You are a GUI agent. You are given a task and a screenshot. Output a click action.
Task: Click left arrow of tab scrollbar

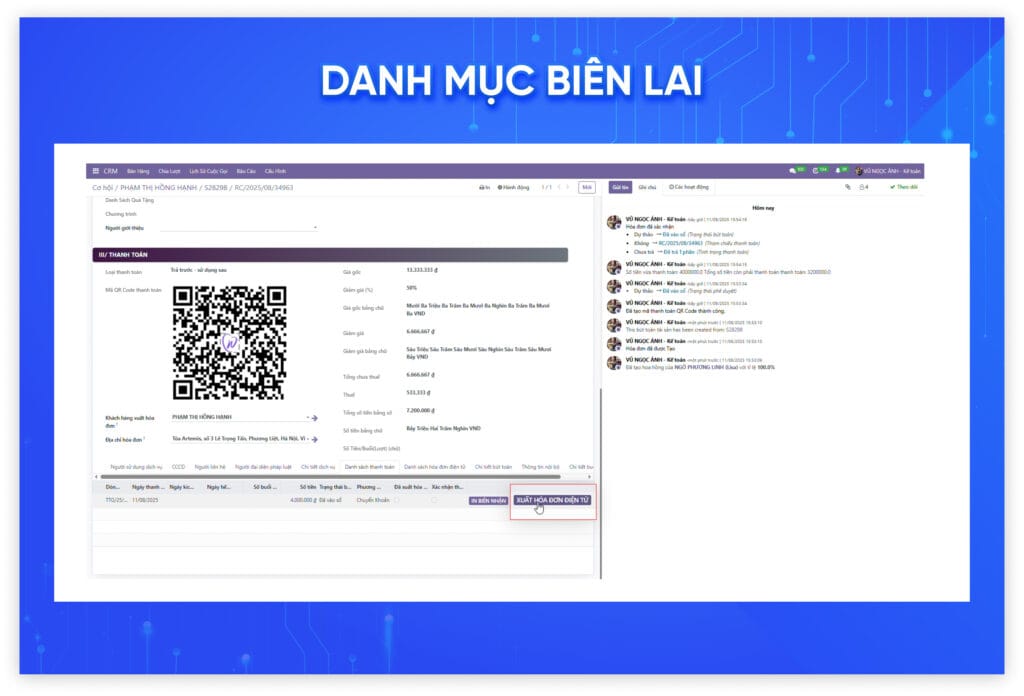[x=96, y=477]
